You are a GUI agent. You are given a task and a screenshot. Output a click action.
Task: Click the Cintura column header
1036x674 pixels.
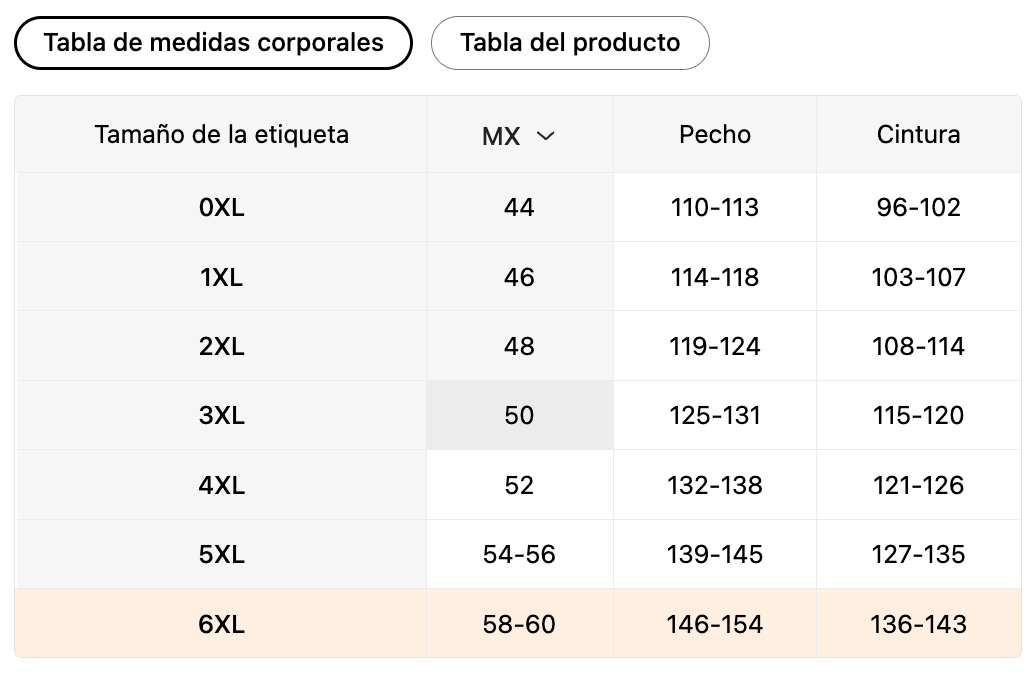coord(918,134)
